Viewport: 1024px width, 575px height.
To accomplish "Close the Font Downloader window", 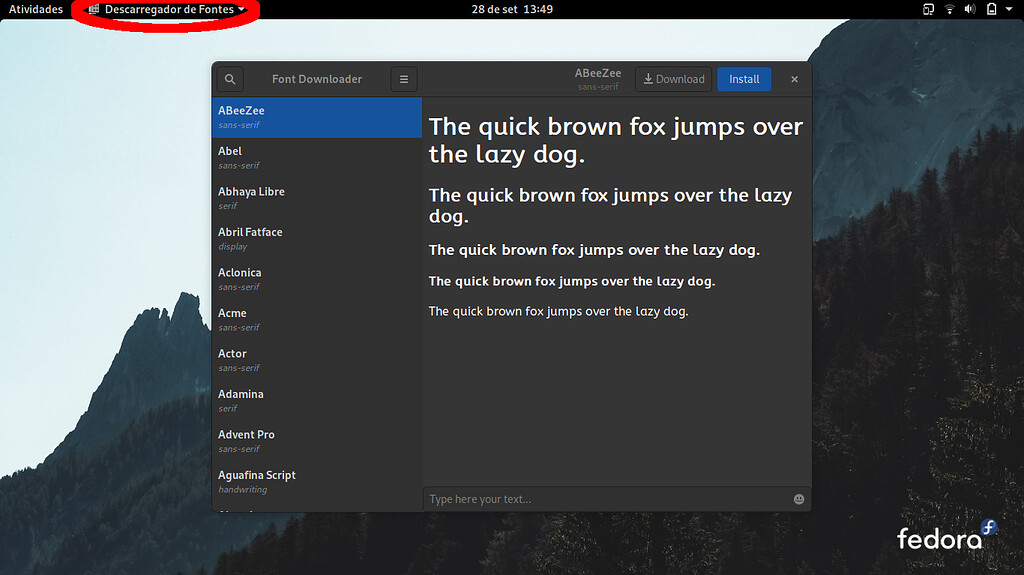I will pos(795,79).
